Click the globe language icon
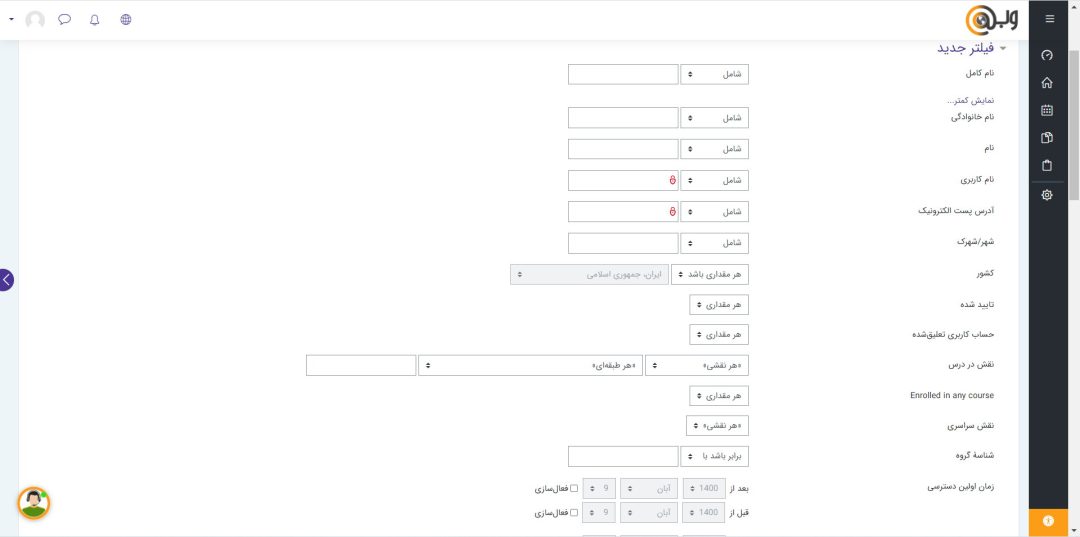This screenshot has width=1080, height=537. tap(126, 19)
